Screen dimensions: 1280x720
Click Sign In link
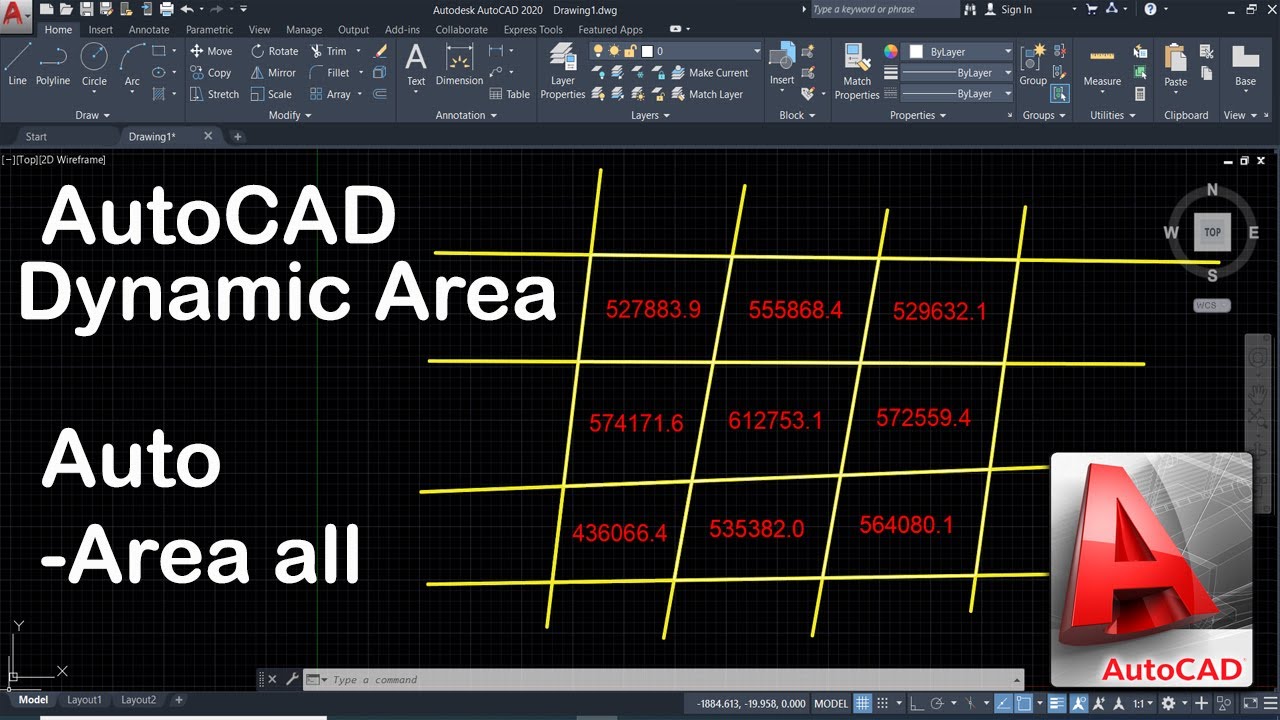1015,9
